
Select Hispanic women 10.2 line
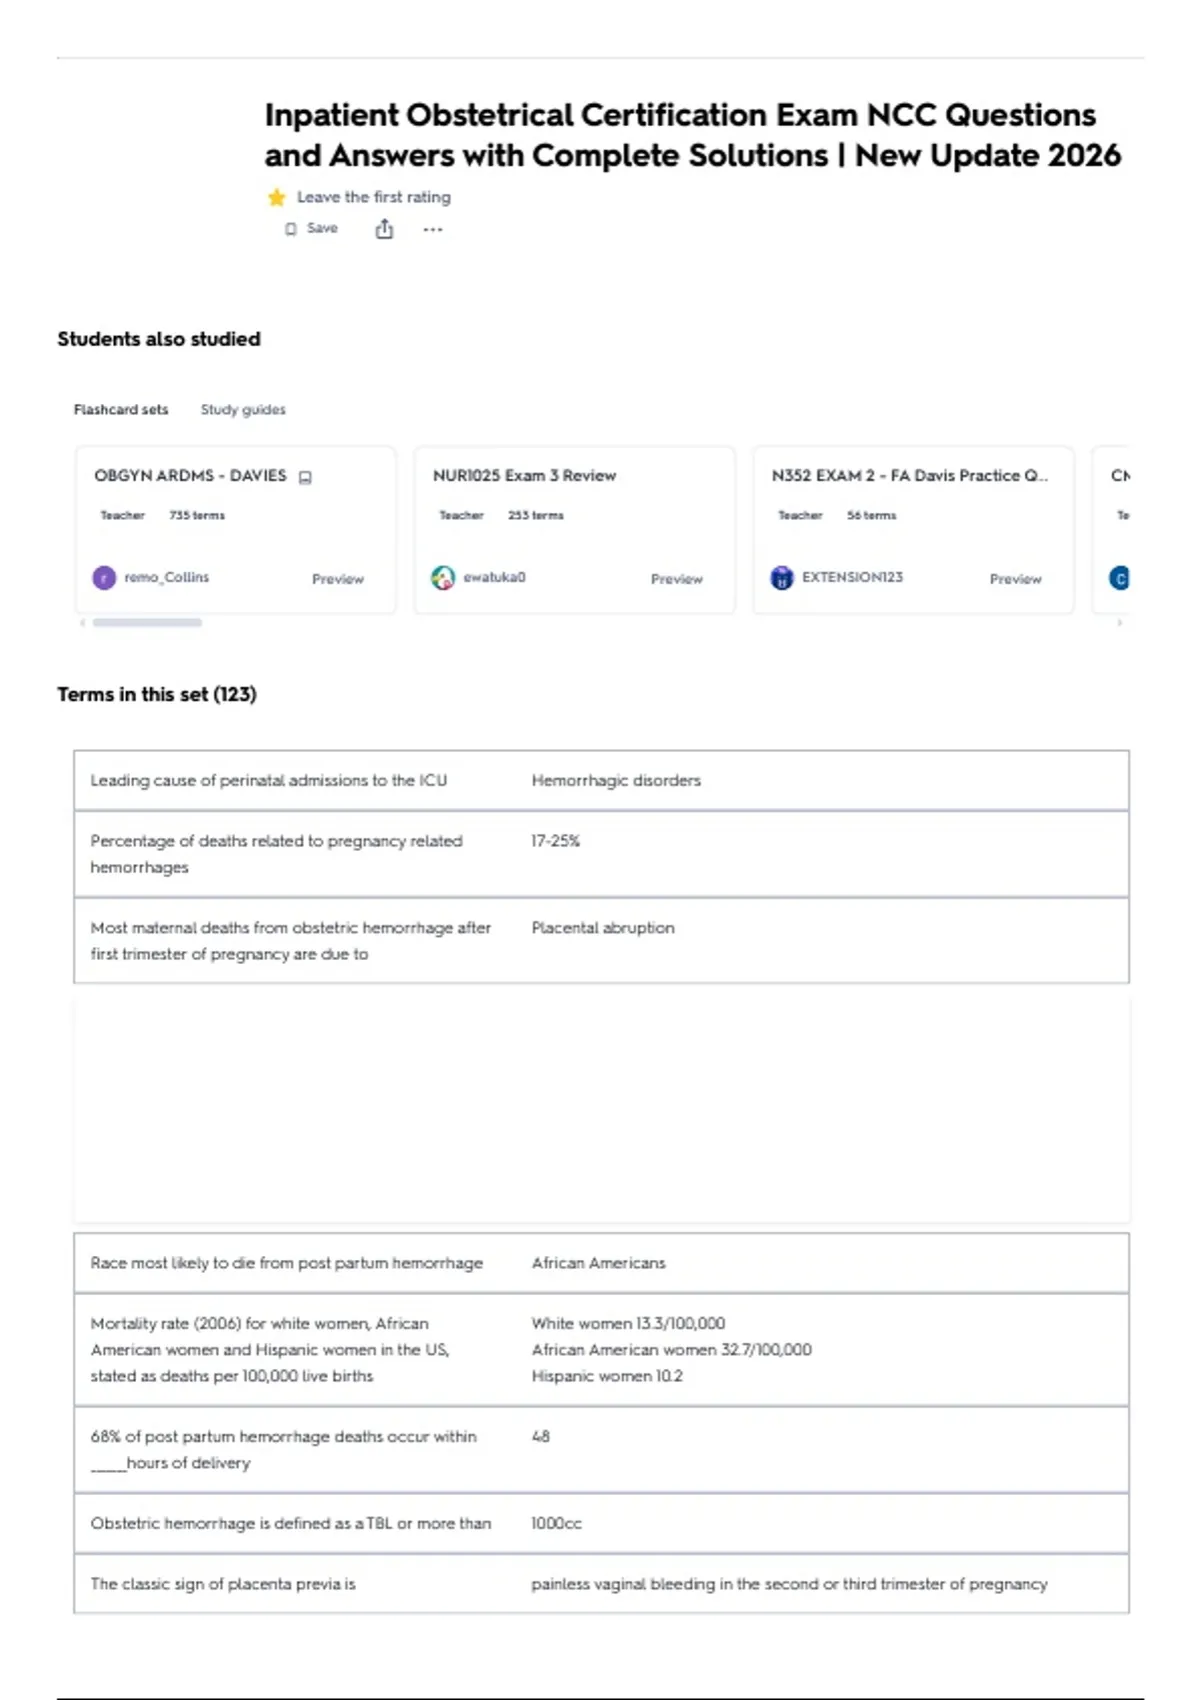(x=607, y=1376)
